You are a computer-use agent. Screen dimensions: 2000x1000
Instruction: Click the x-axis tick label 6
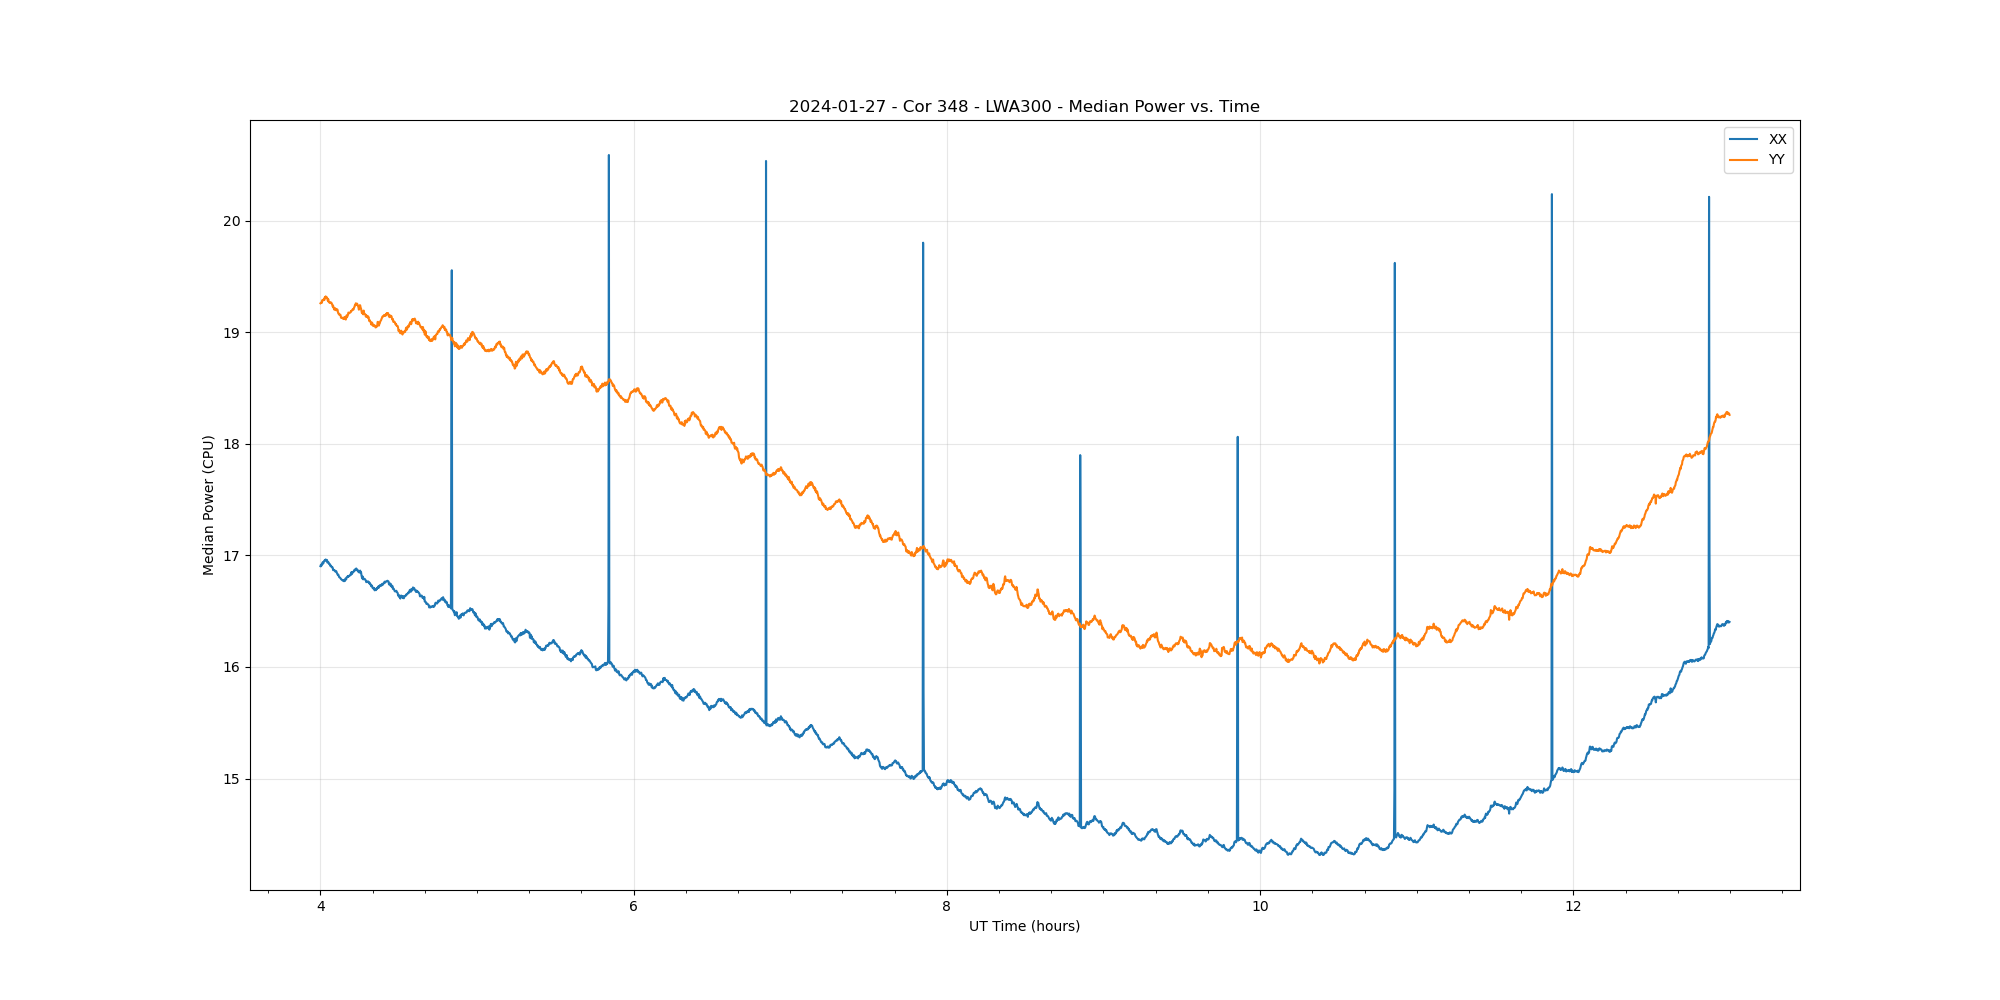coord(633,907)
